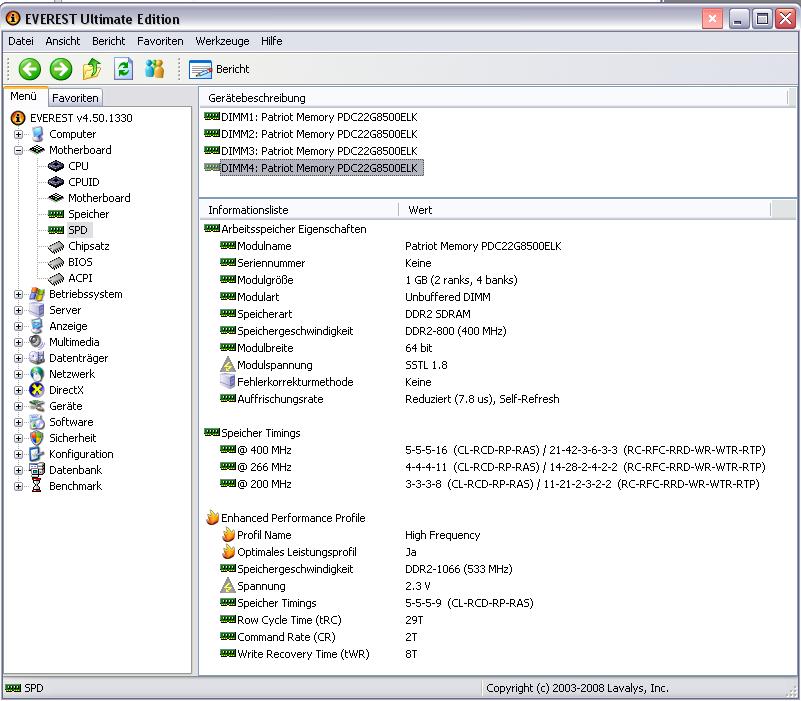This screenshot has width=801, height=701.
Task: Select DIMM4 Patriot Memory device row
Action: (321, 168)
